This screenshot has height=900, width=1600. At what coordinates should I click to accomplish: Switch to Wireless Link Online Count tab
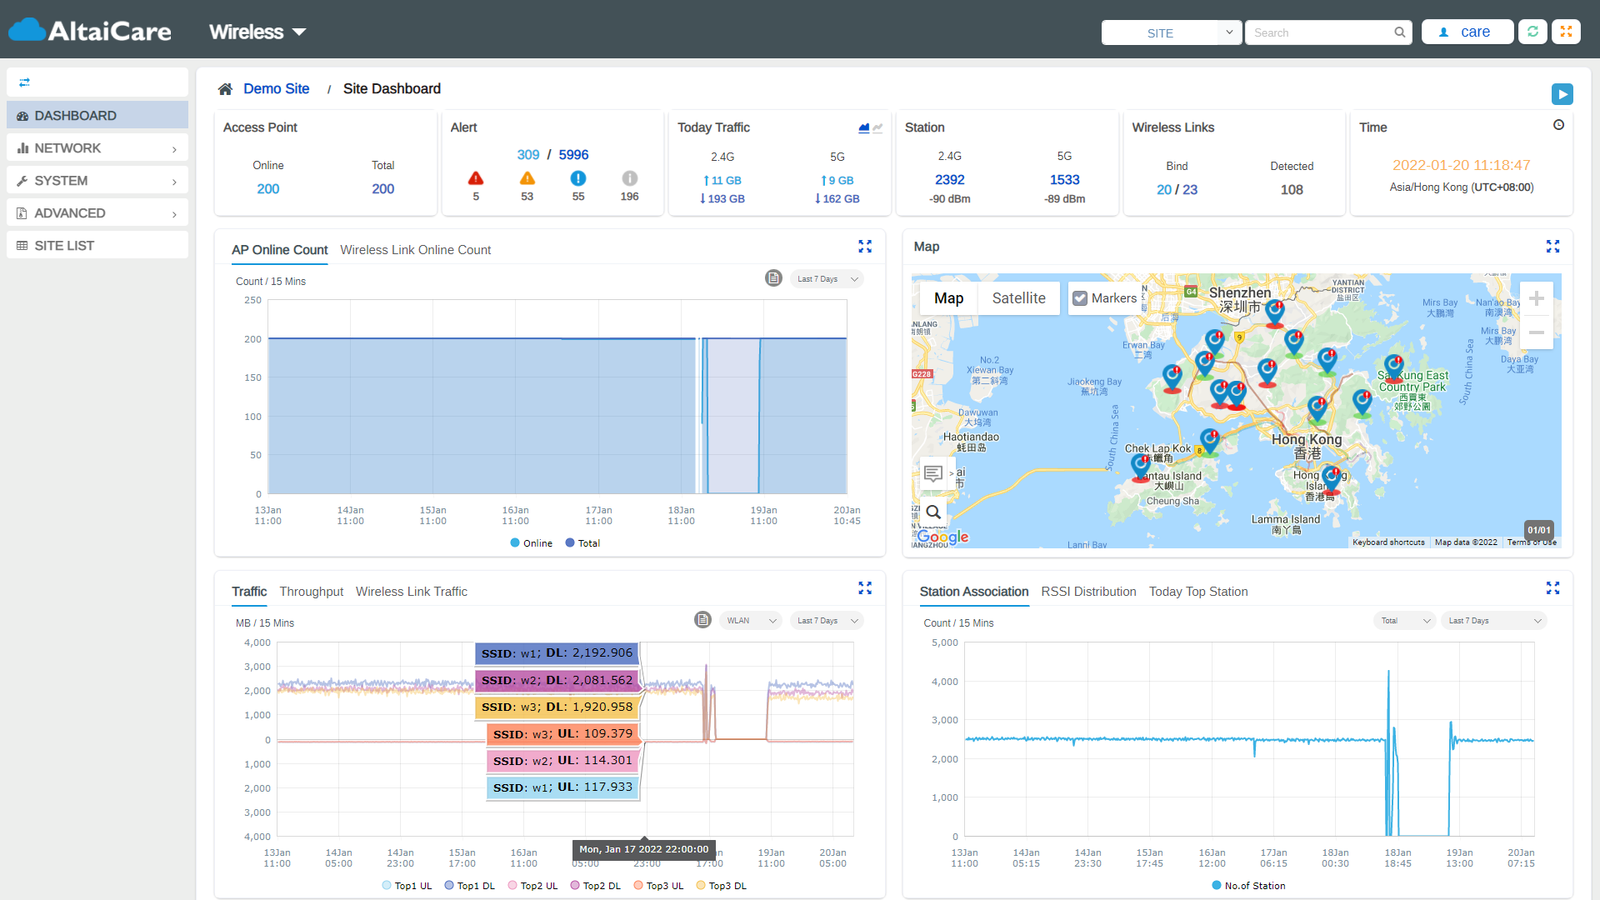(415, 250)
